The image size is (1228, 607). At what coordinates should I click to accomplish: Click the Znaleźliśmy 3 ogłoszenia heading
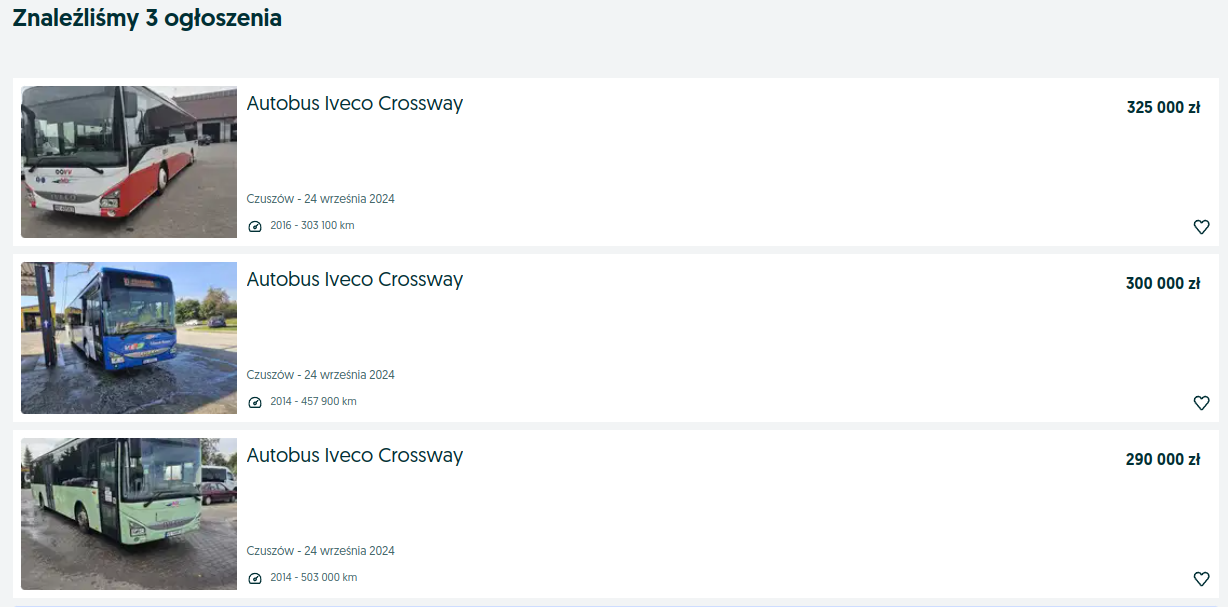pos(146,17)
